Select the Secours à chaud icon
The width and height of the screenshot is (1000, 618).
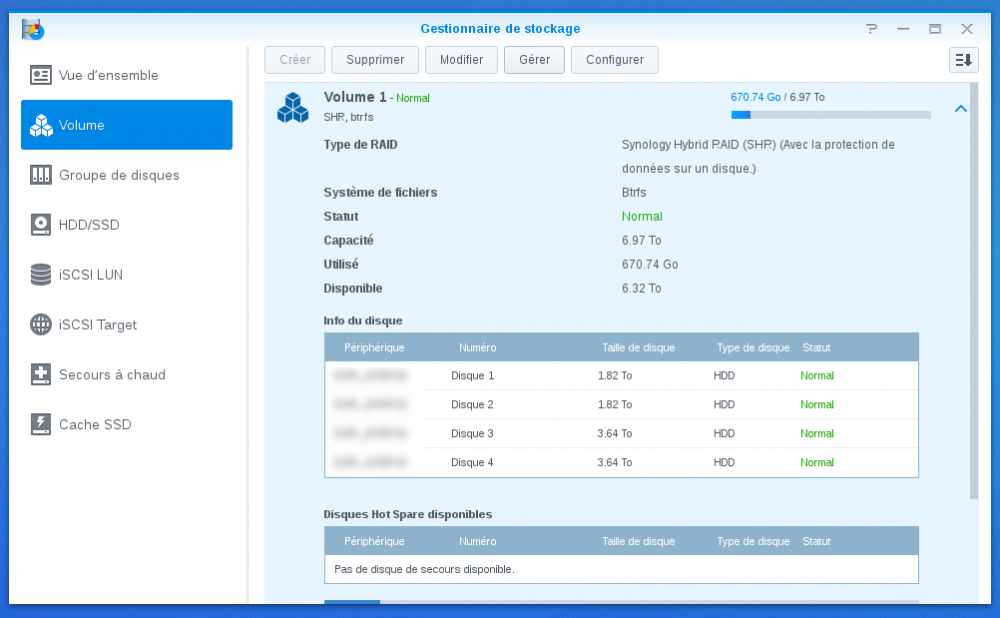[41, 375]
